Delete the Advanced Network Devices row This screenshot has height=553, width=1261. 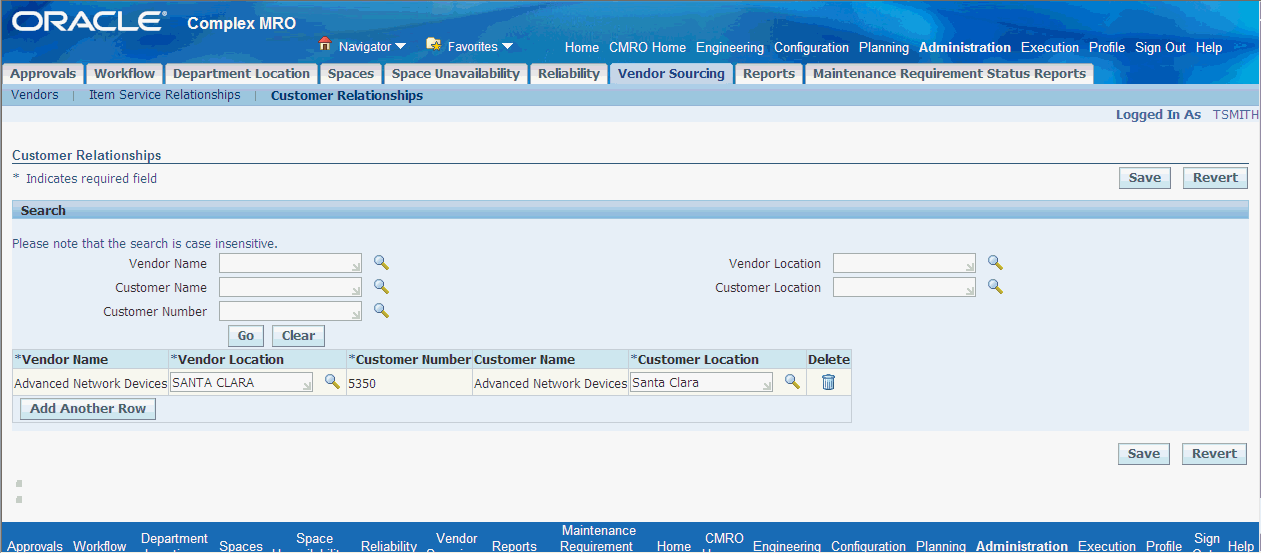[x=828, y=382]
